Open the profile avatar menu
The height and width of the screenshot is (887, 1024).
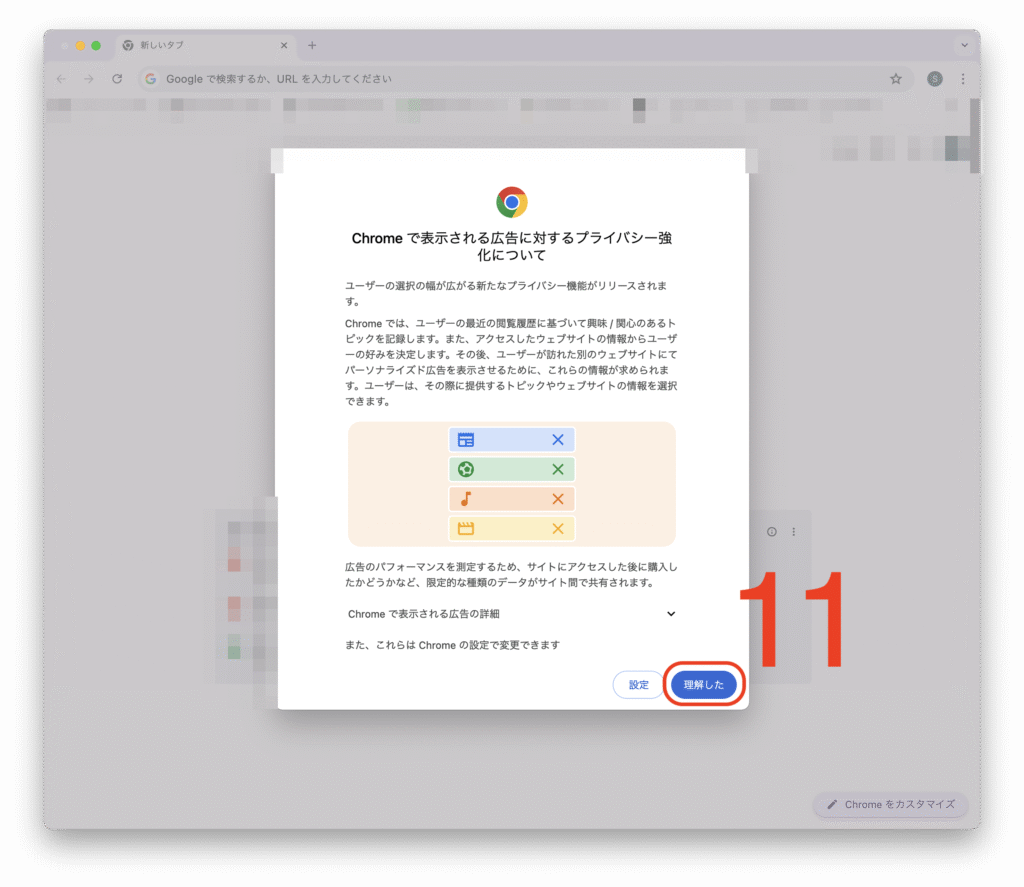935,79
